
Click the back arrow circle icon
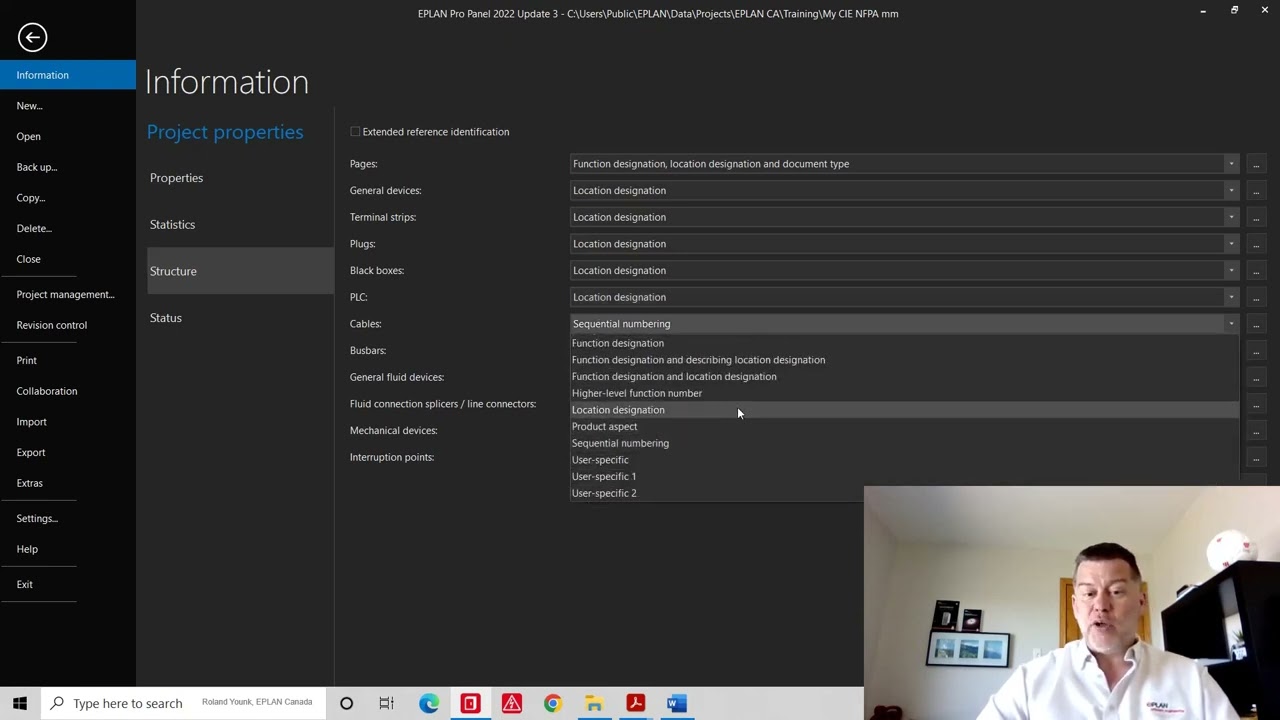[x=32, y=37]
